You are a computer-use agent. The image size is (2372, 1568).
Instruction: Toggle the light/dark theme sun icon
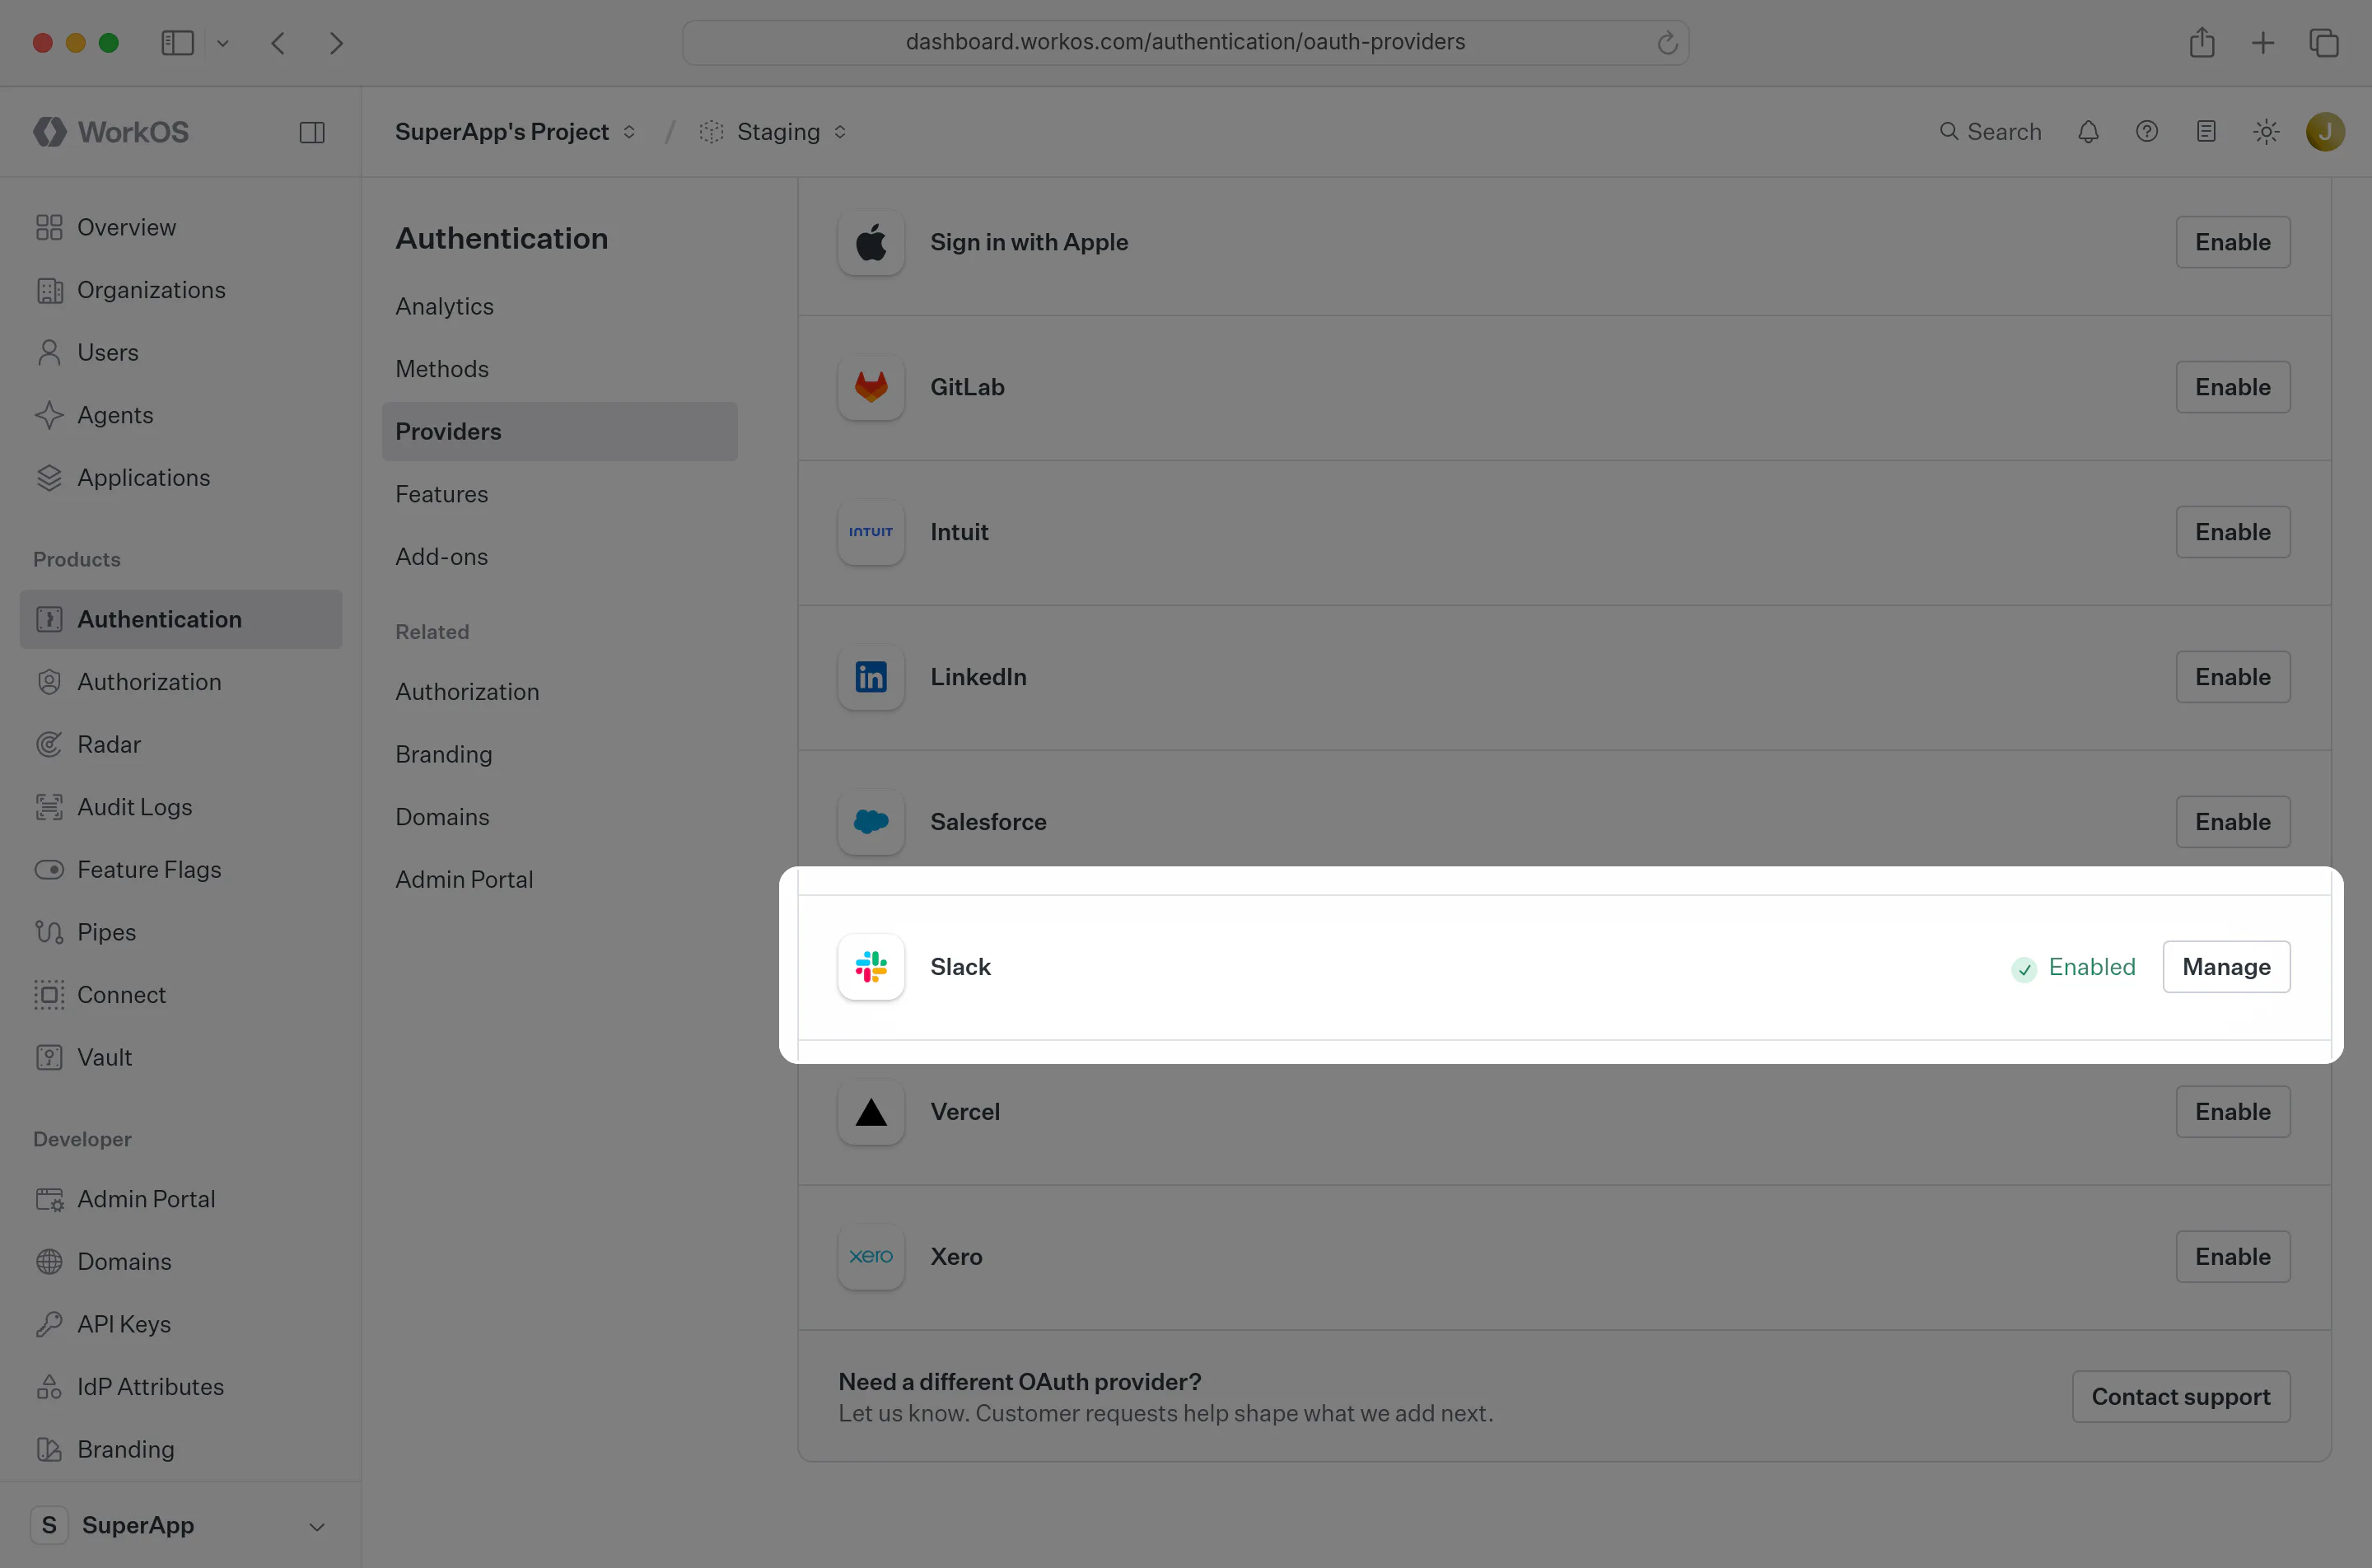coord(2266,132)
